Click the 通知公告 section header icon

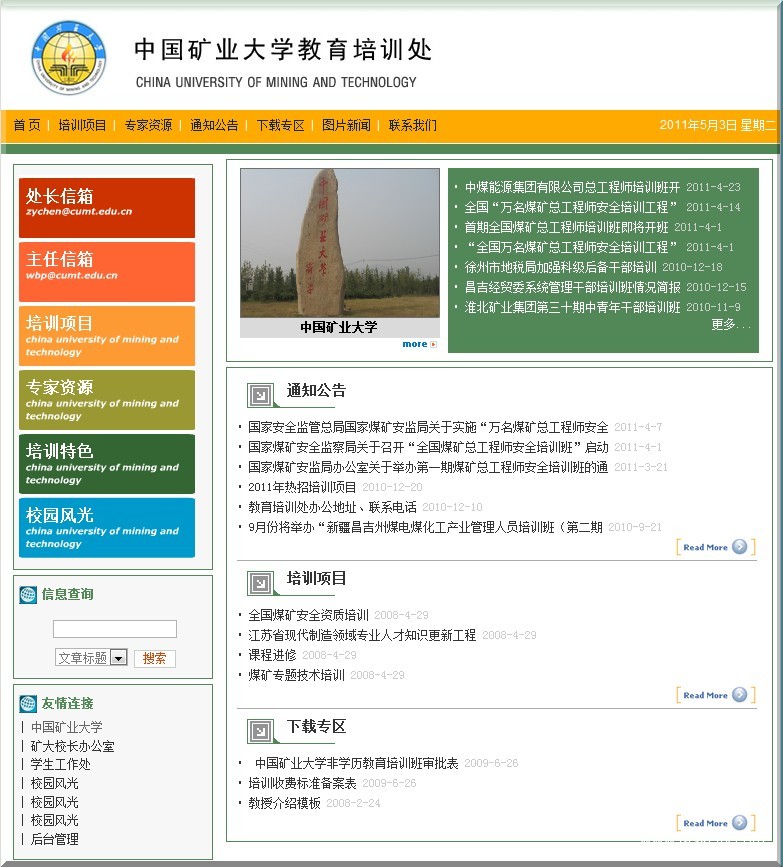pos(260,395)
